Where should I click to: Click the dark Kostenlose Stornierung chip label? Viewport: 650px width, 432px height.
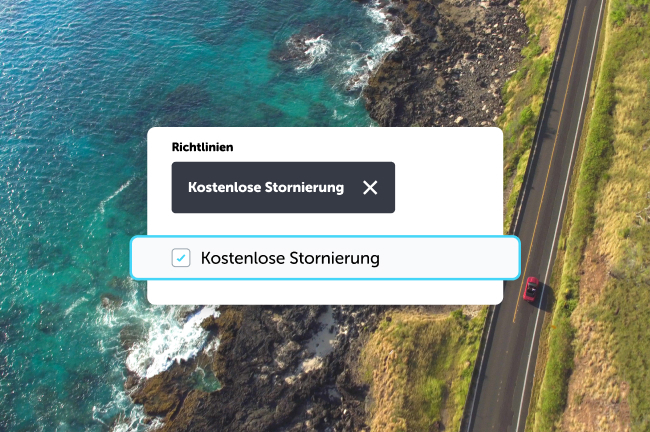pos(266,187)
